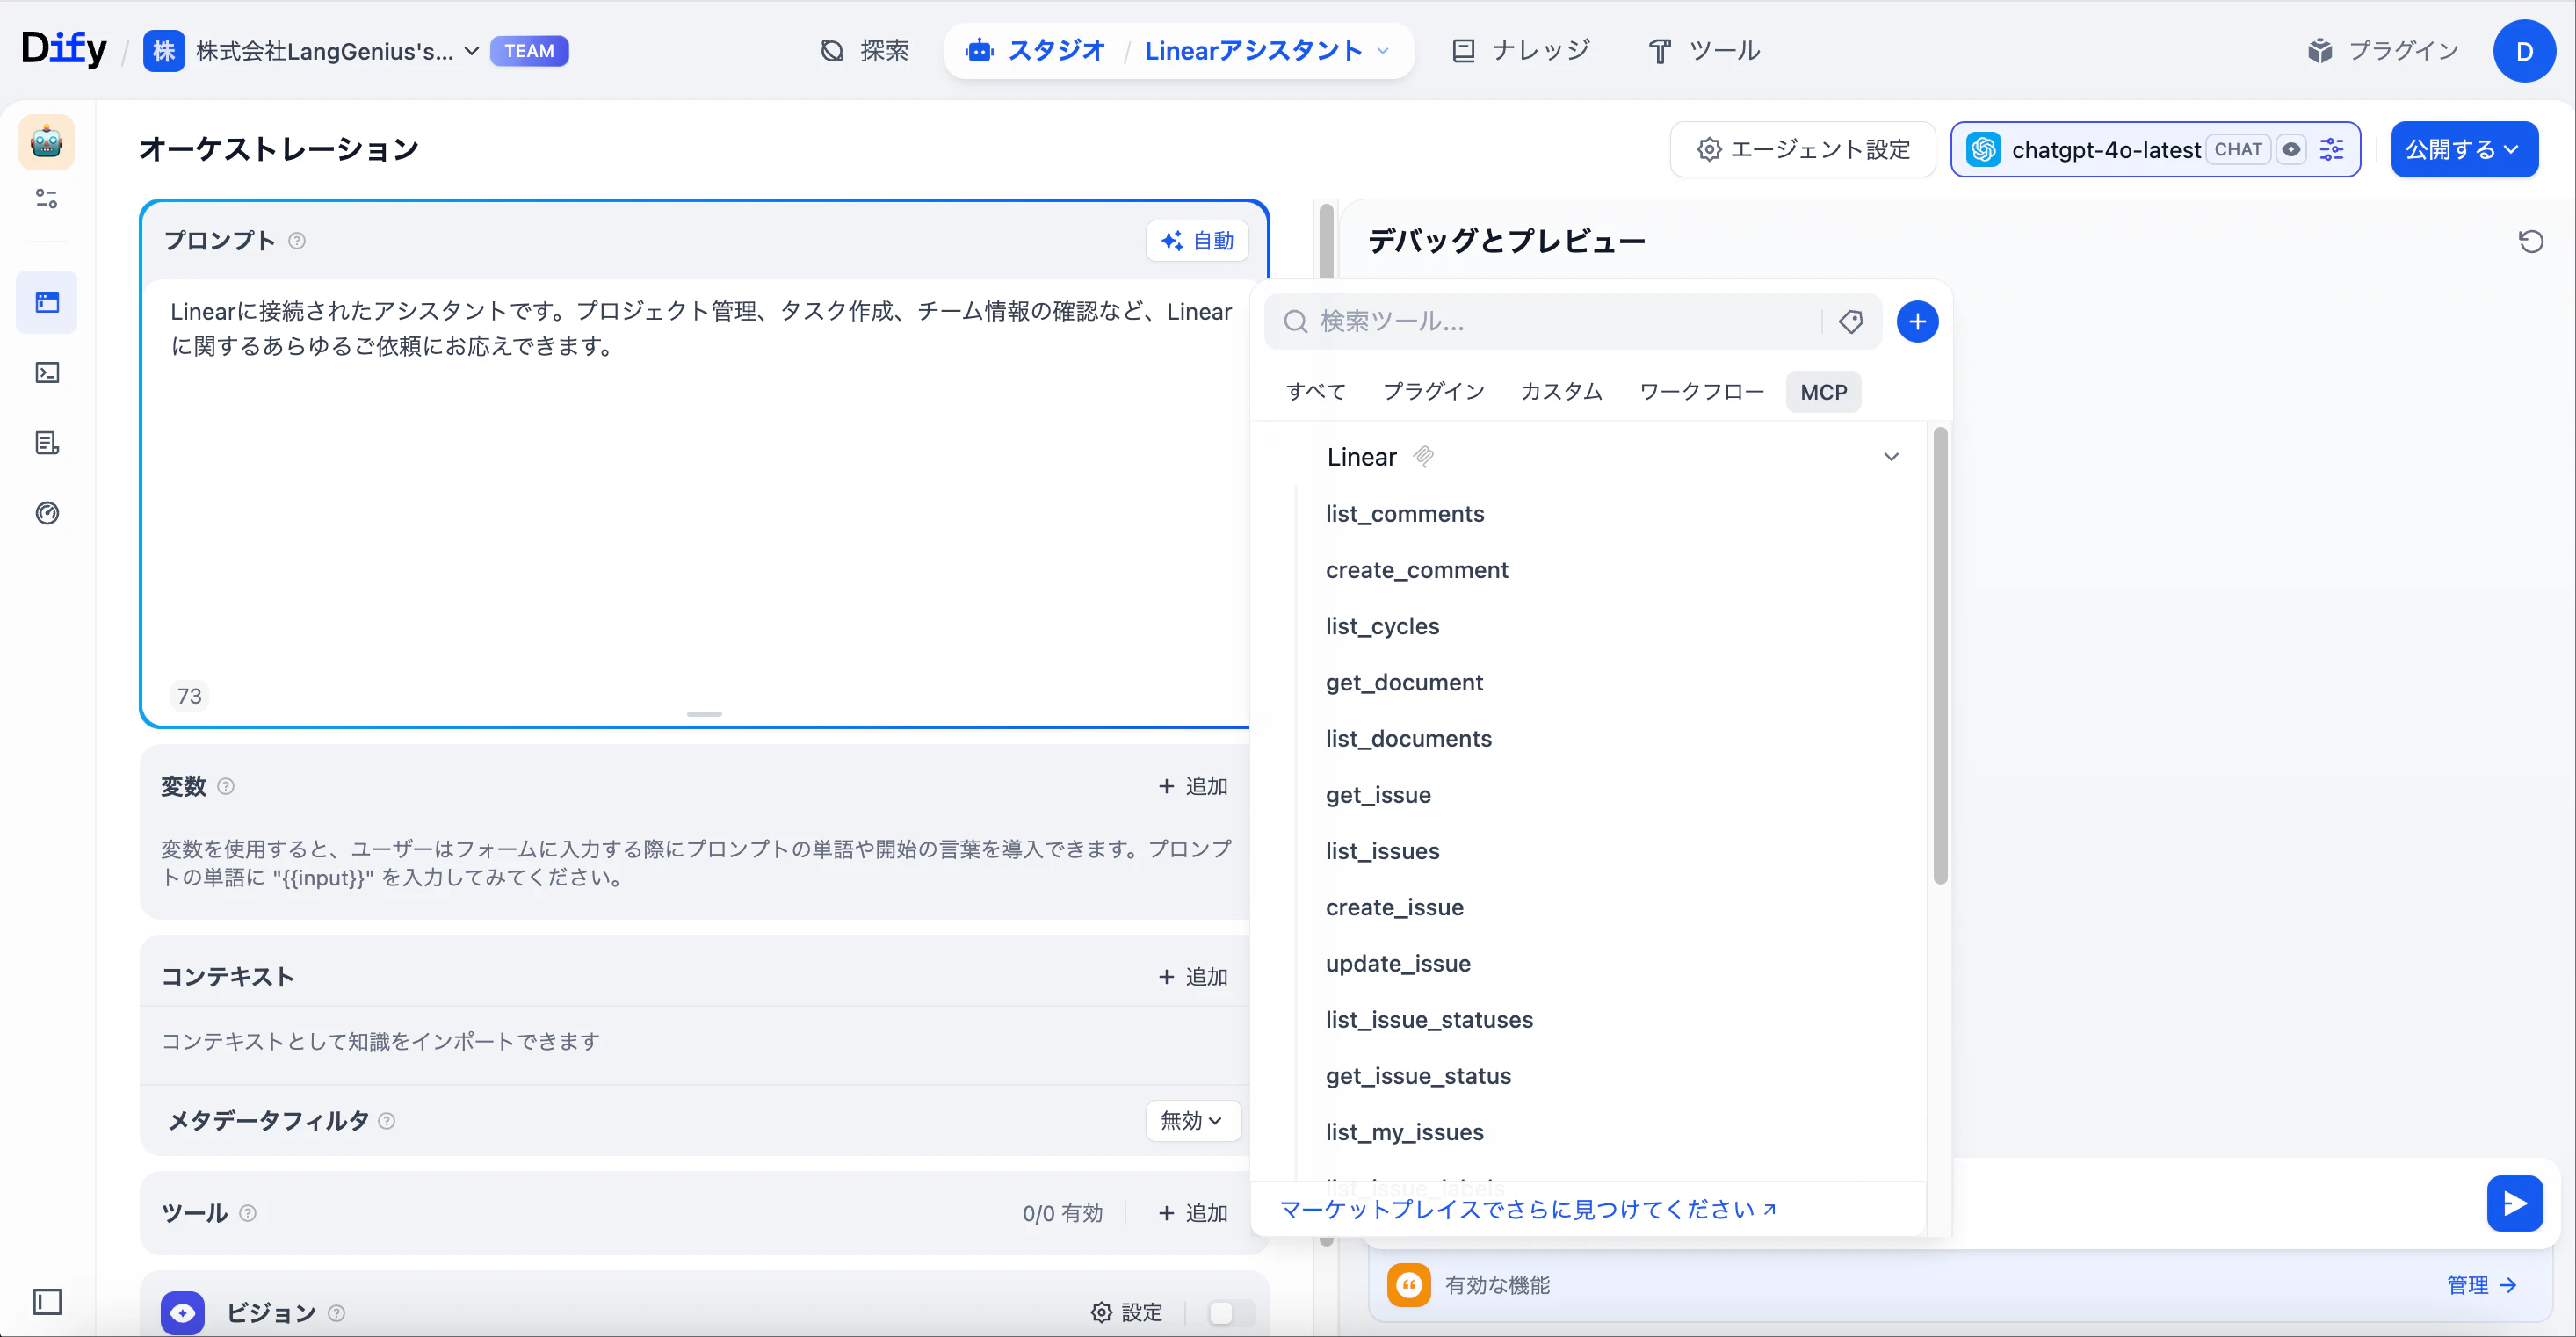Open the chatgpt-4o-latest model selector
The image size is (2576, 1337).
(2155, 149)
